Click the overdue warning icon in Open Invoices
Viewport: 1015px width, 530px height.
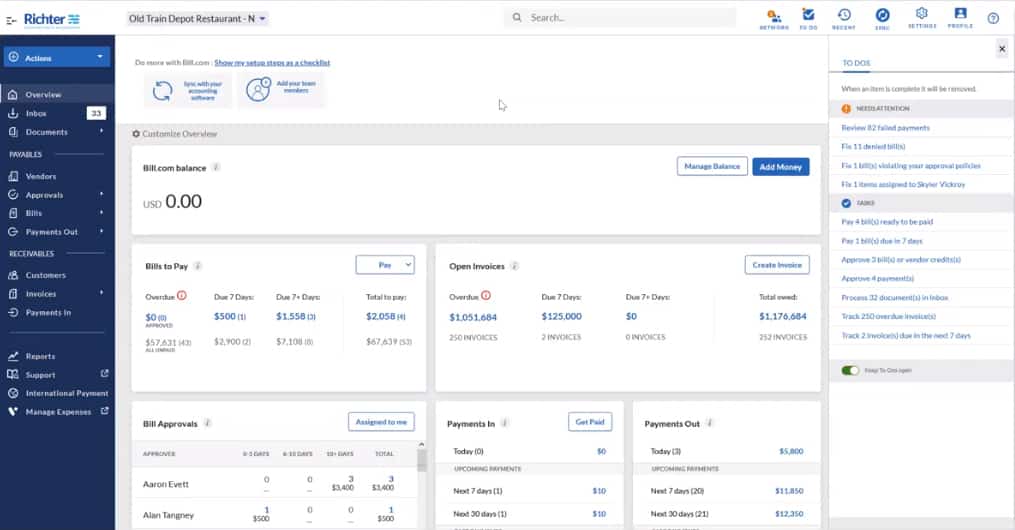pos(485,296)
